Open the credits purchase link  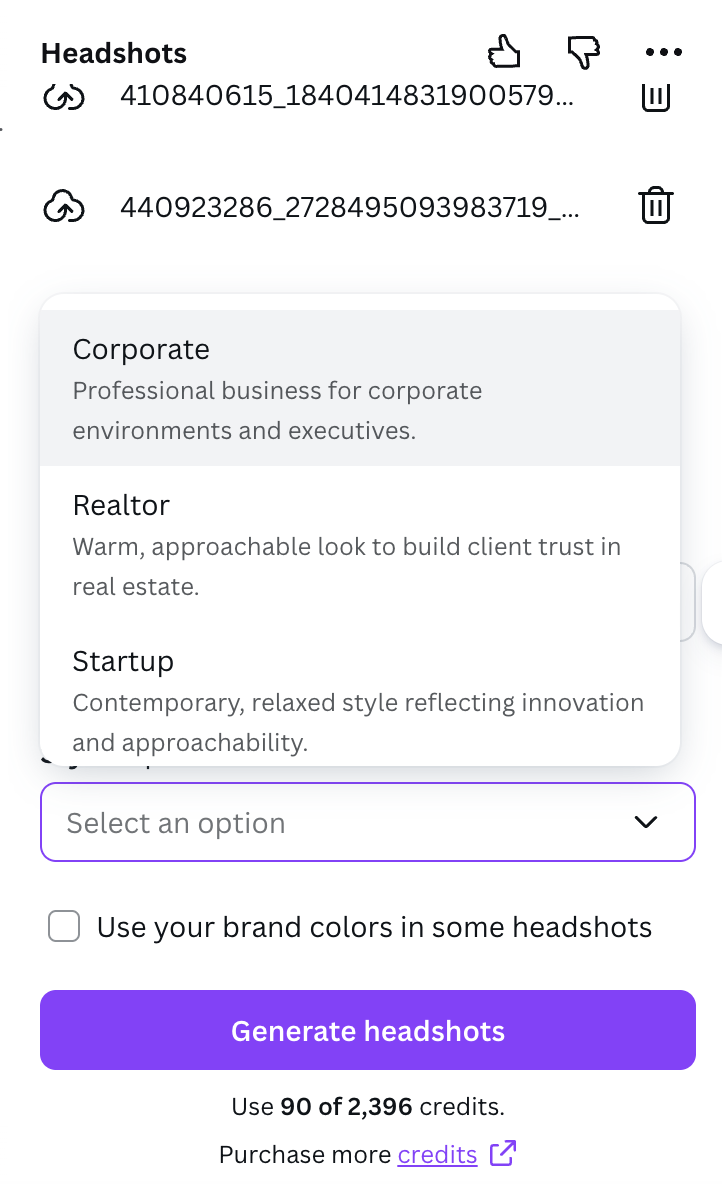pyautogui.click(x=437, y=1154)
